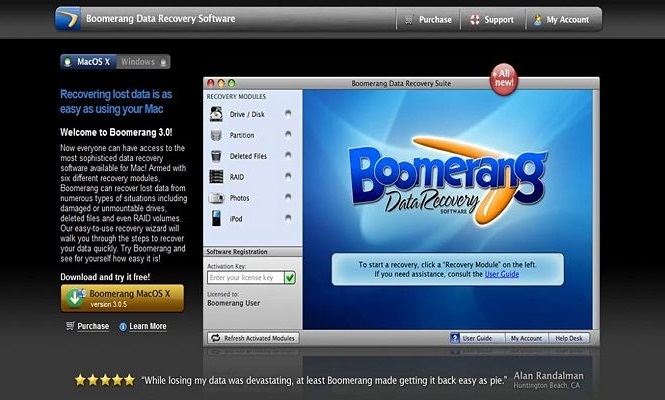This screenshot has height=400, width=665.
Task: Click the Photos label text
Action: [x=239, y=198]
